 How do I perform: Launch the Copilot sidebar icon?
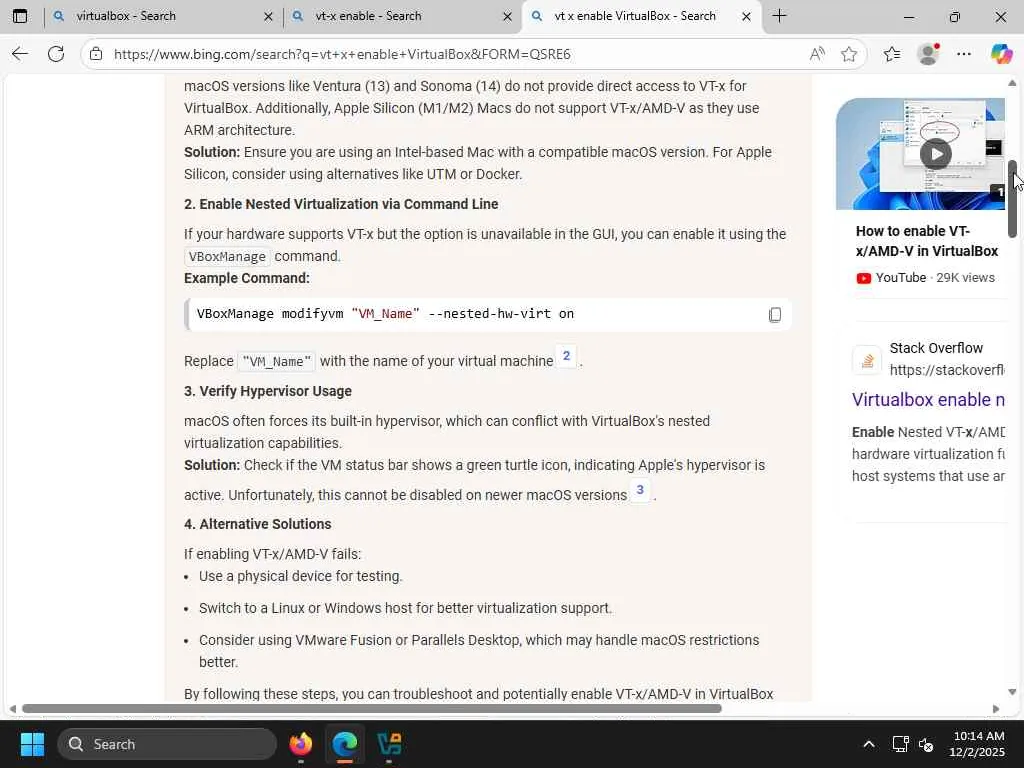tap(1001, 54)
